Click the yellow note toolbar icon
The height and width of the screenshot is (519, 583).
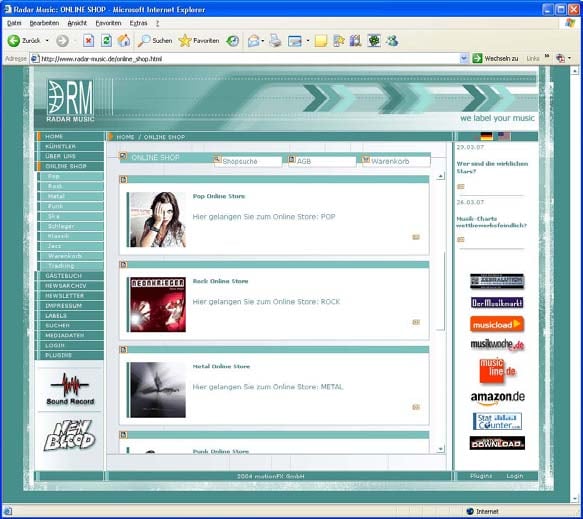(321, 41)
